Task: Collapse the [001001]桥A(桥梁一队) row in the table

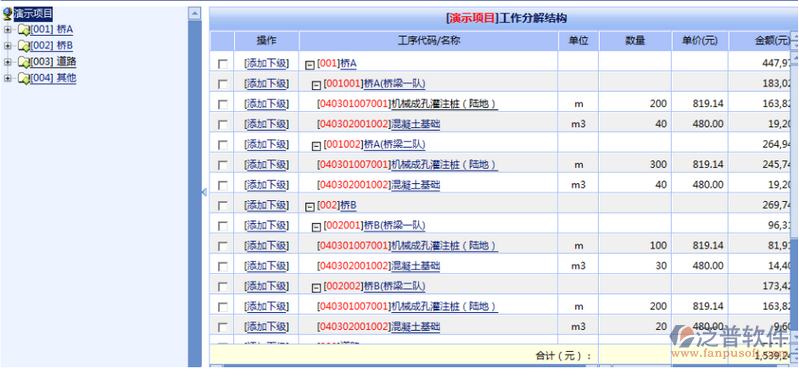Action: click(x=316, y=85)
